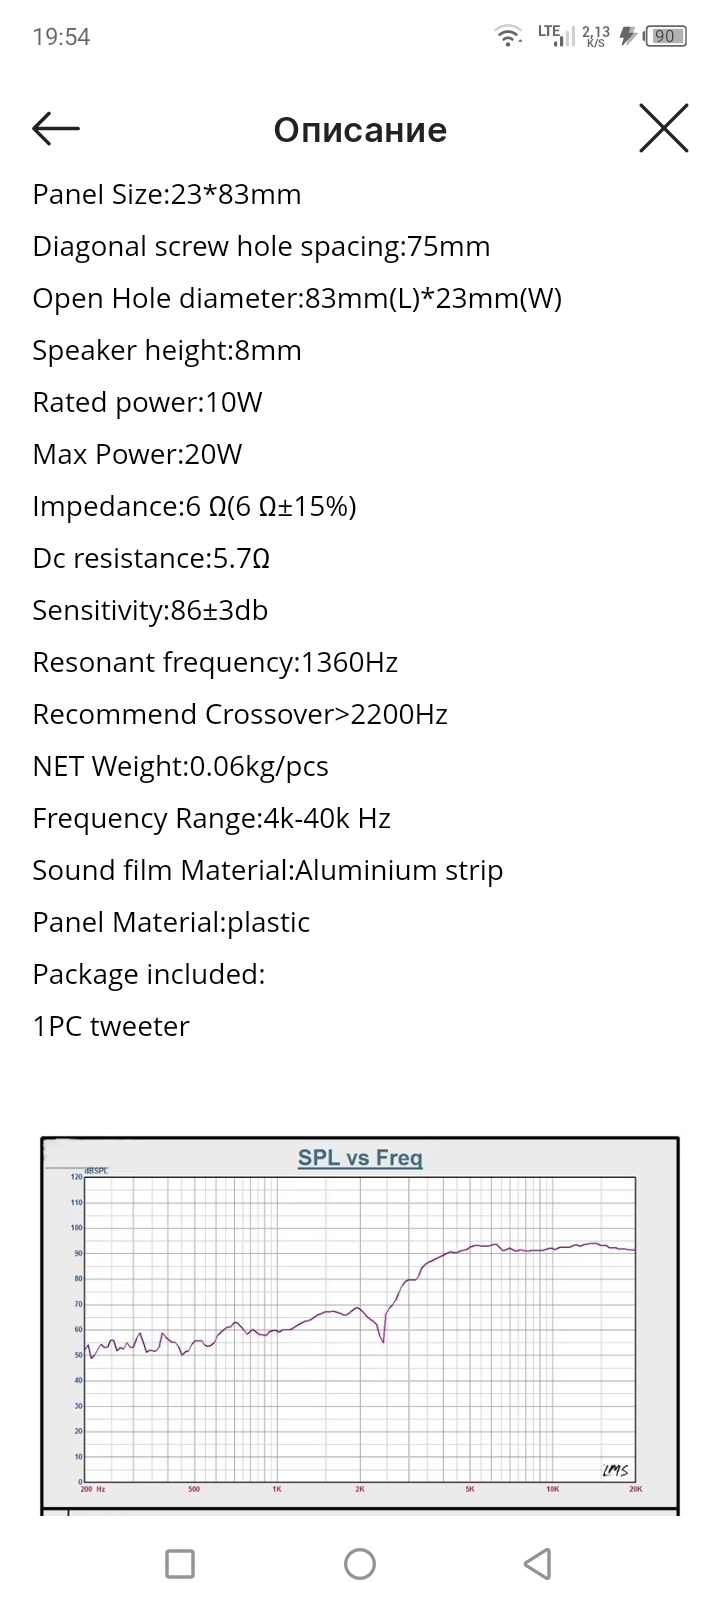The width and height of the screenshot is (720, 1612).
Task: Tap the Rated power:10W line
Action: click(147, 402)
